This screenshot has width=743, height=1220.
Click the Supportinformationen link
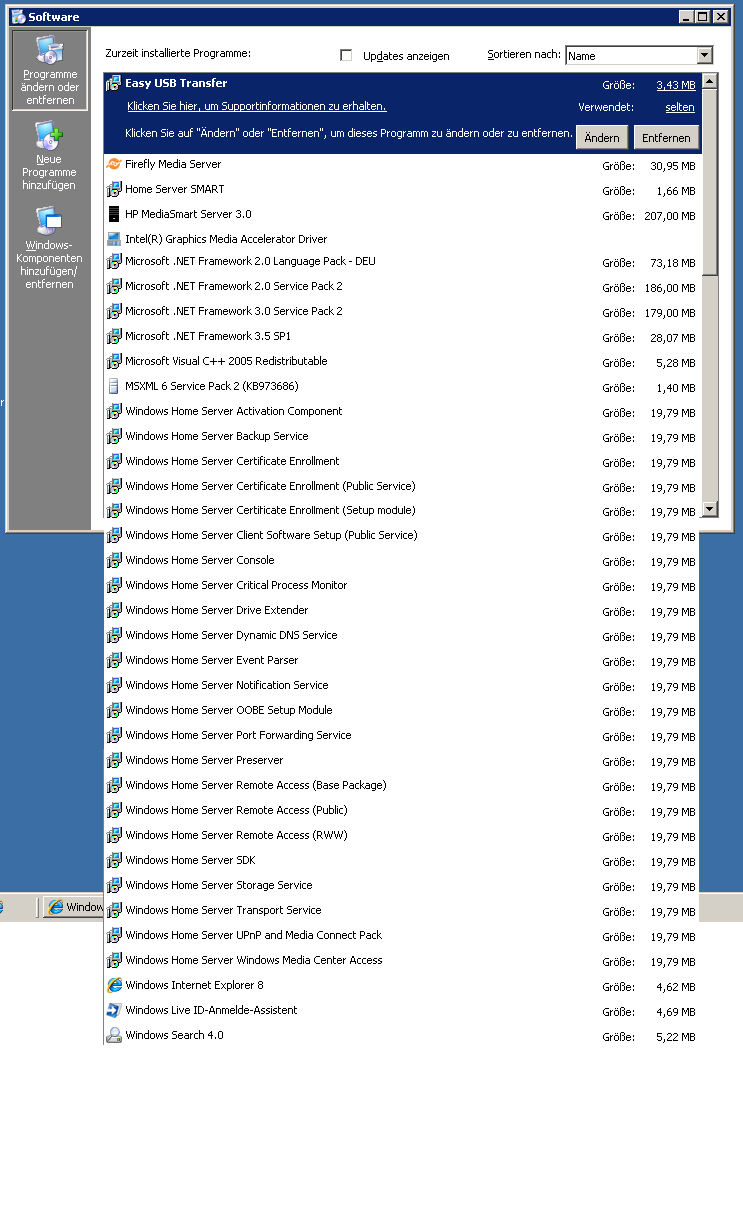256,106
